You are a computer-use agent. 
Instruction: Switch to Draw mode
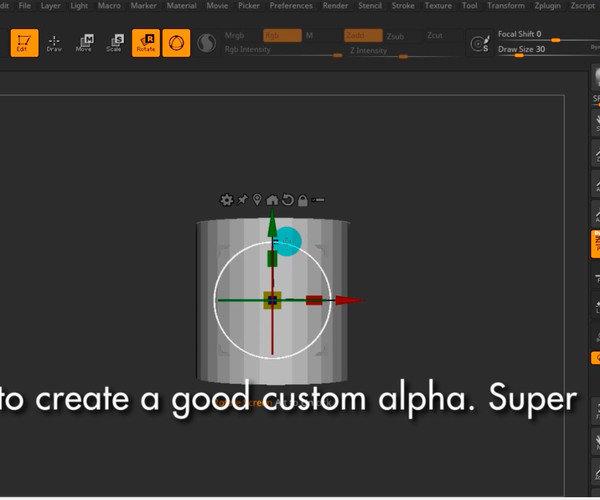coord(54,43)
